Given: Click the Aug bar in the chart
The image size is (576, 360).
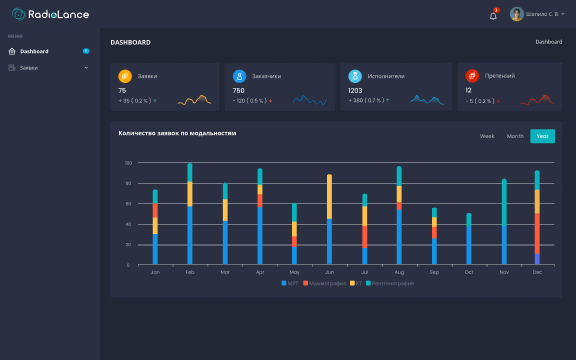Looking at the screenshot, I should [x=399, y=215].
